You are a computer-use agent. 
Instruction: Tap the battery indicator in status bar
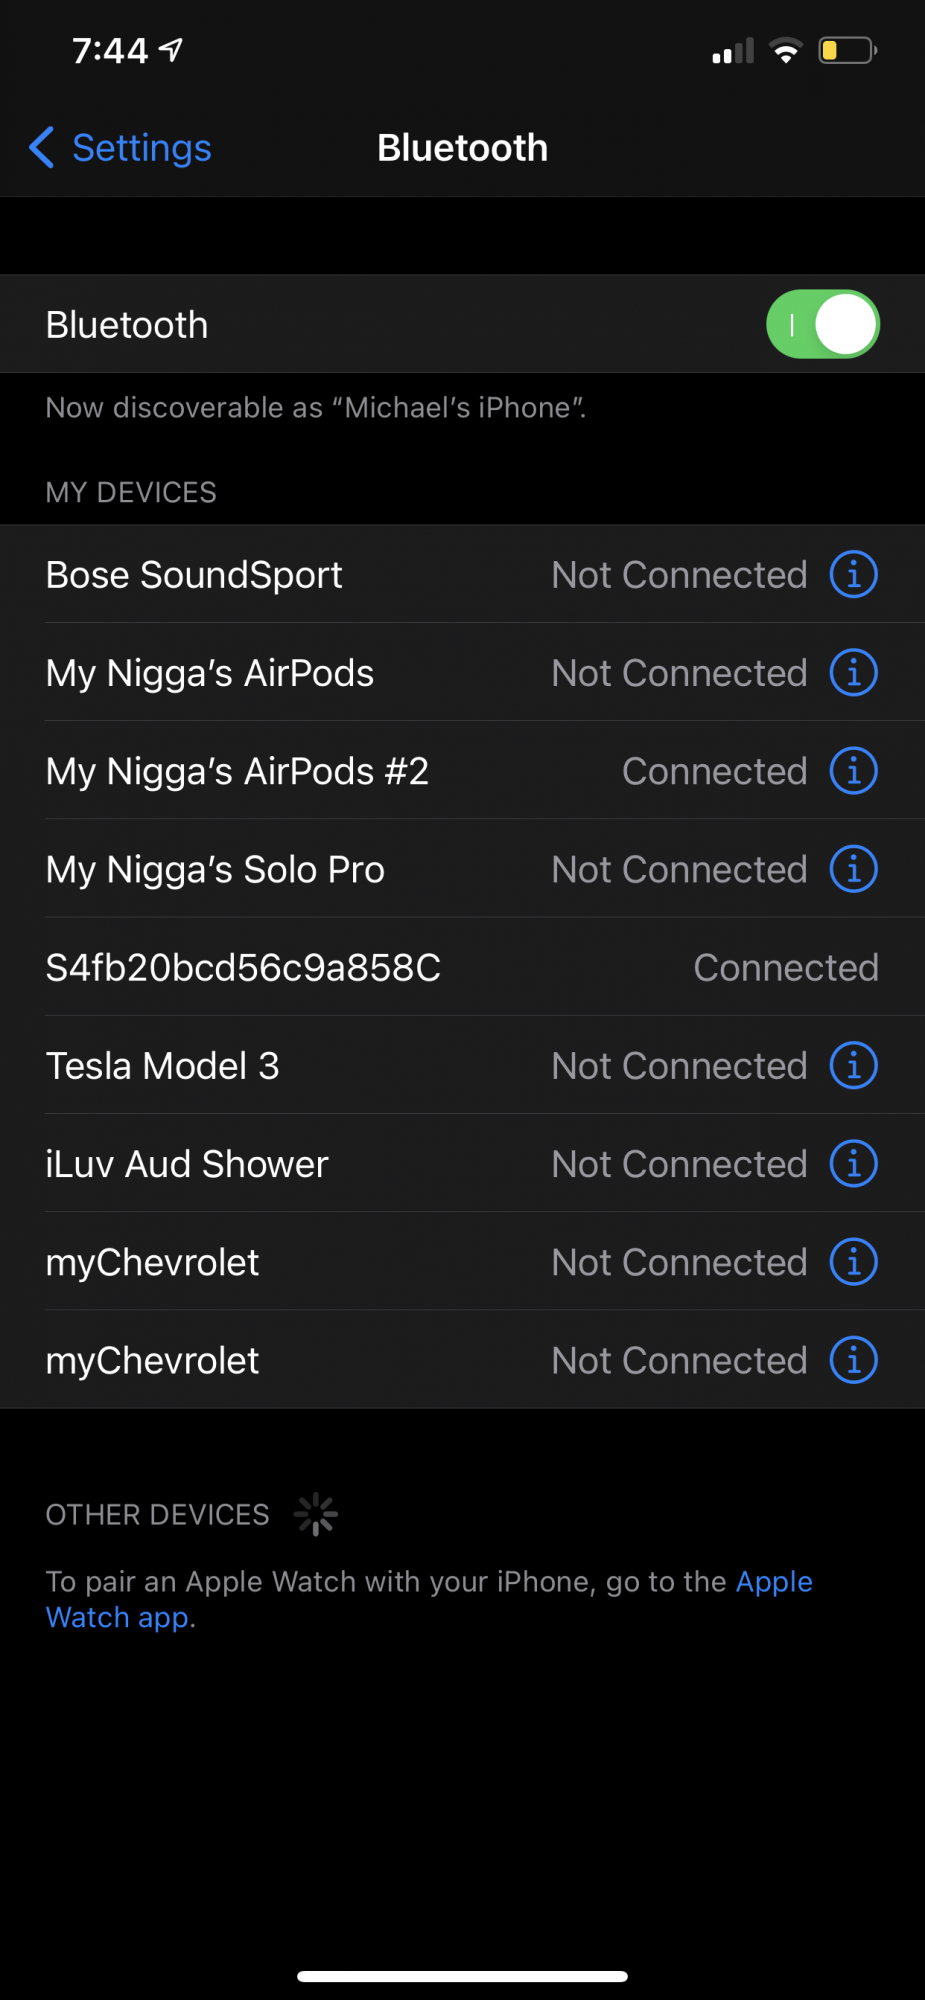tap(847, 50)
